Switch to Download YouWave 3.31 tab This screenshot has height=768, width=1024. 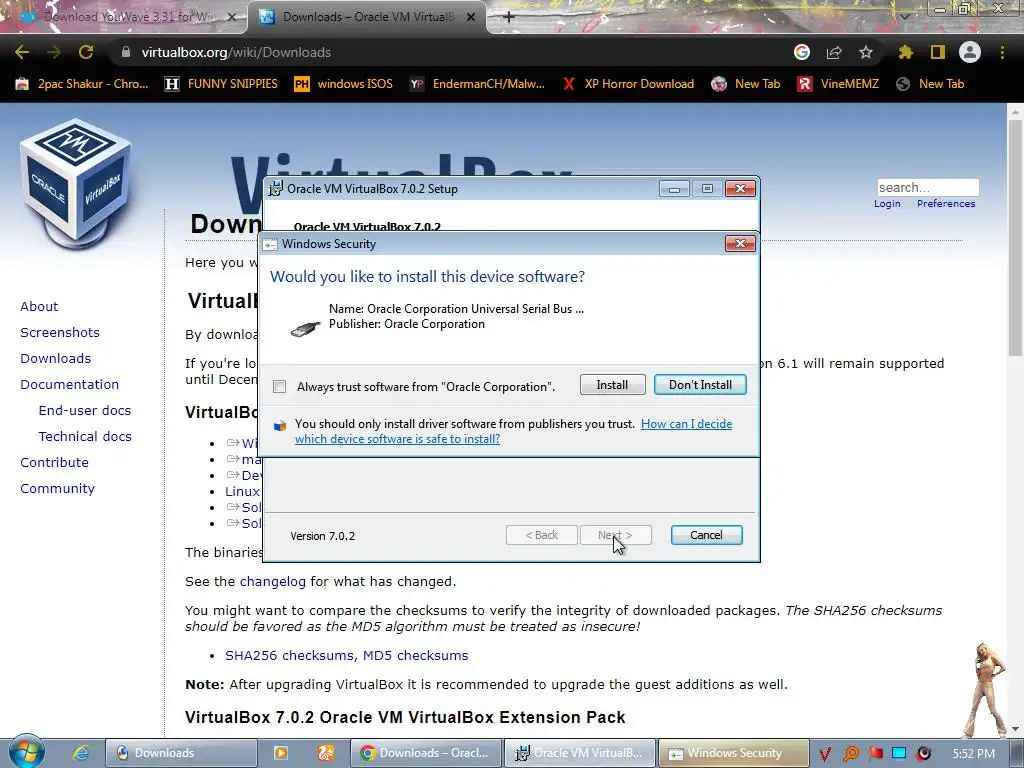tap(124, 17)
